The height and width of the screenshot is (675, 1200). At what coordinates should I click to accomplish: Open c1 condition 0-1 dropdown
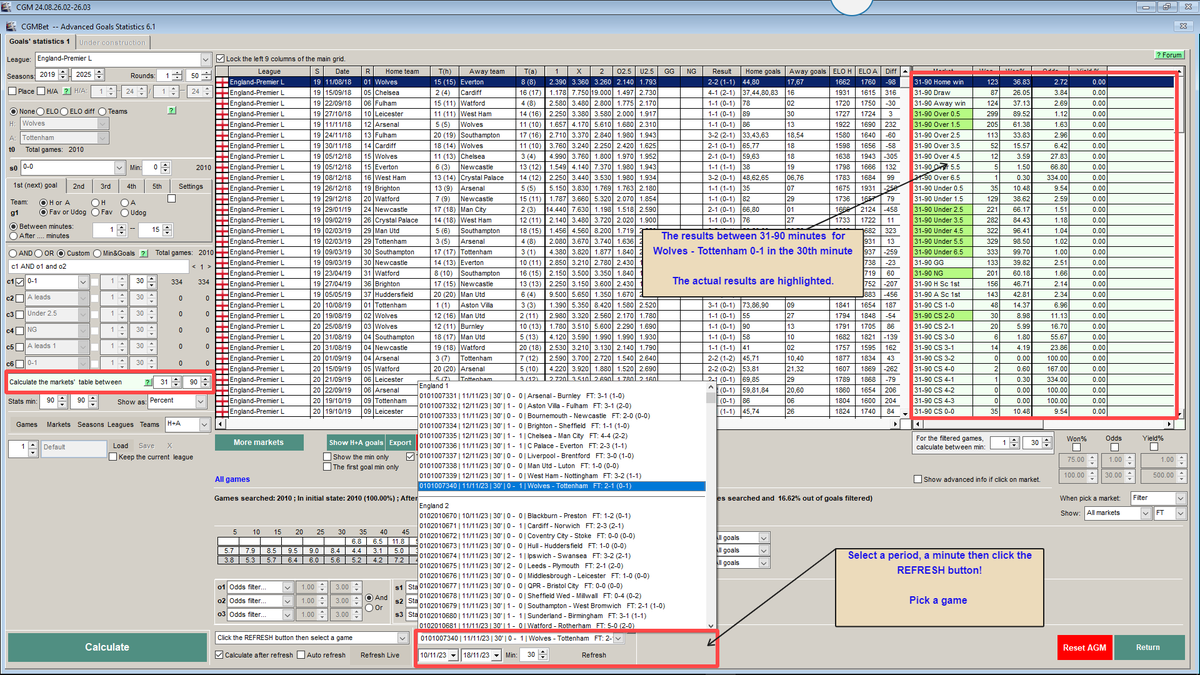83,283
